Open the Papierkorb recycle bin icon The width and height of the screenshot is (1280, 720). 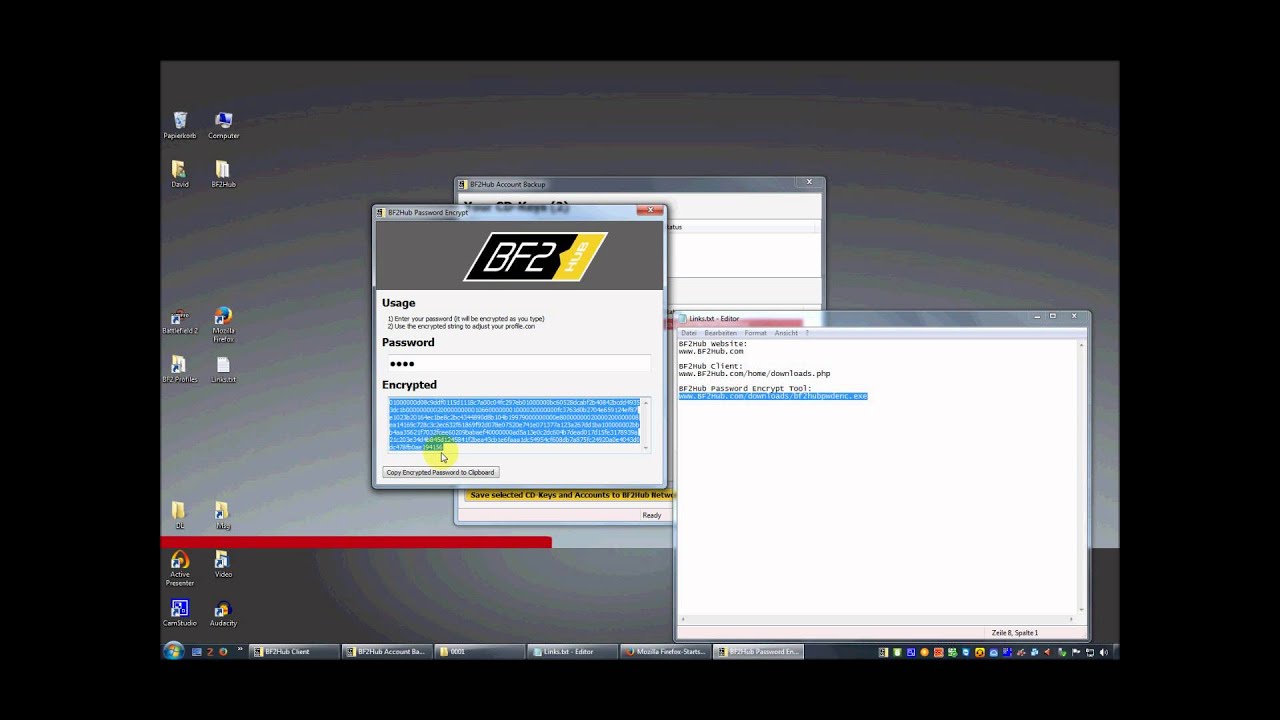180,125
